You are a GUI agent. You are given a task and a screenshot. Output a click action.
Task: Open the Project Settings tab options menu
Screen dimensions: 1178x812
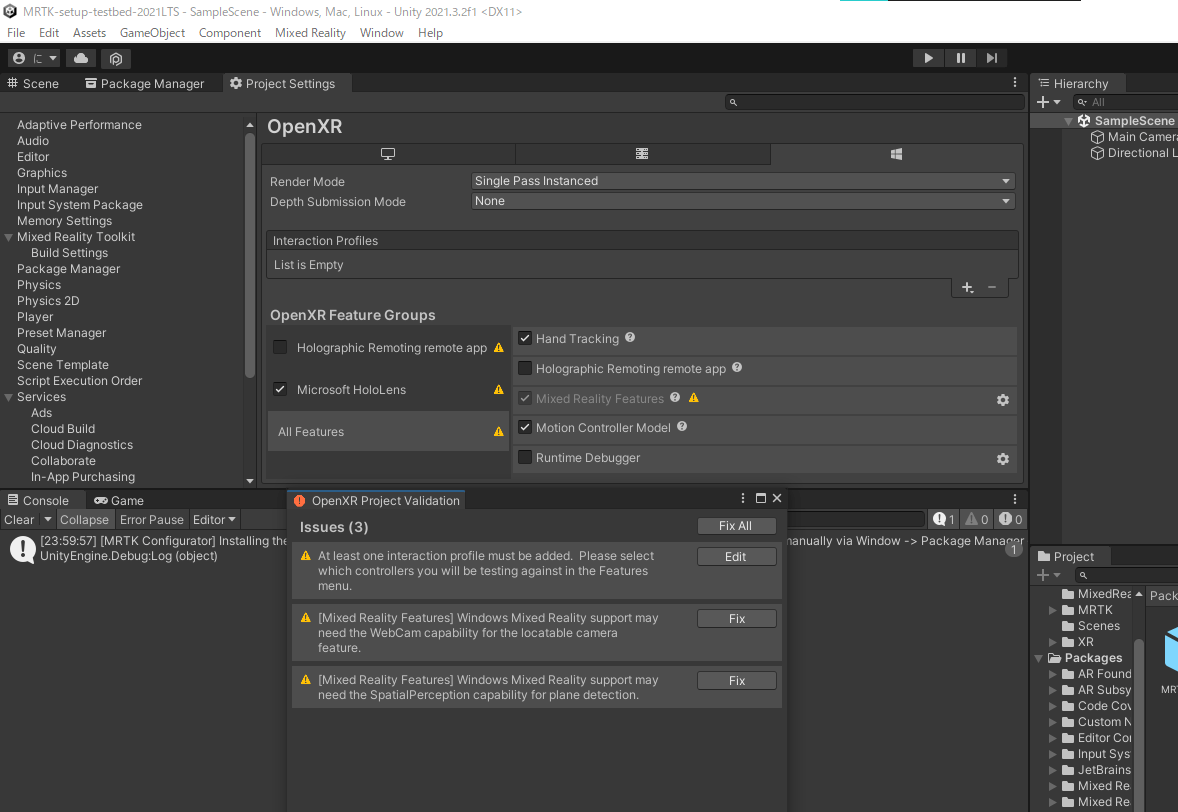point(1014,83)
